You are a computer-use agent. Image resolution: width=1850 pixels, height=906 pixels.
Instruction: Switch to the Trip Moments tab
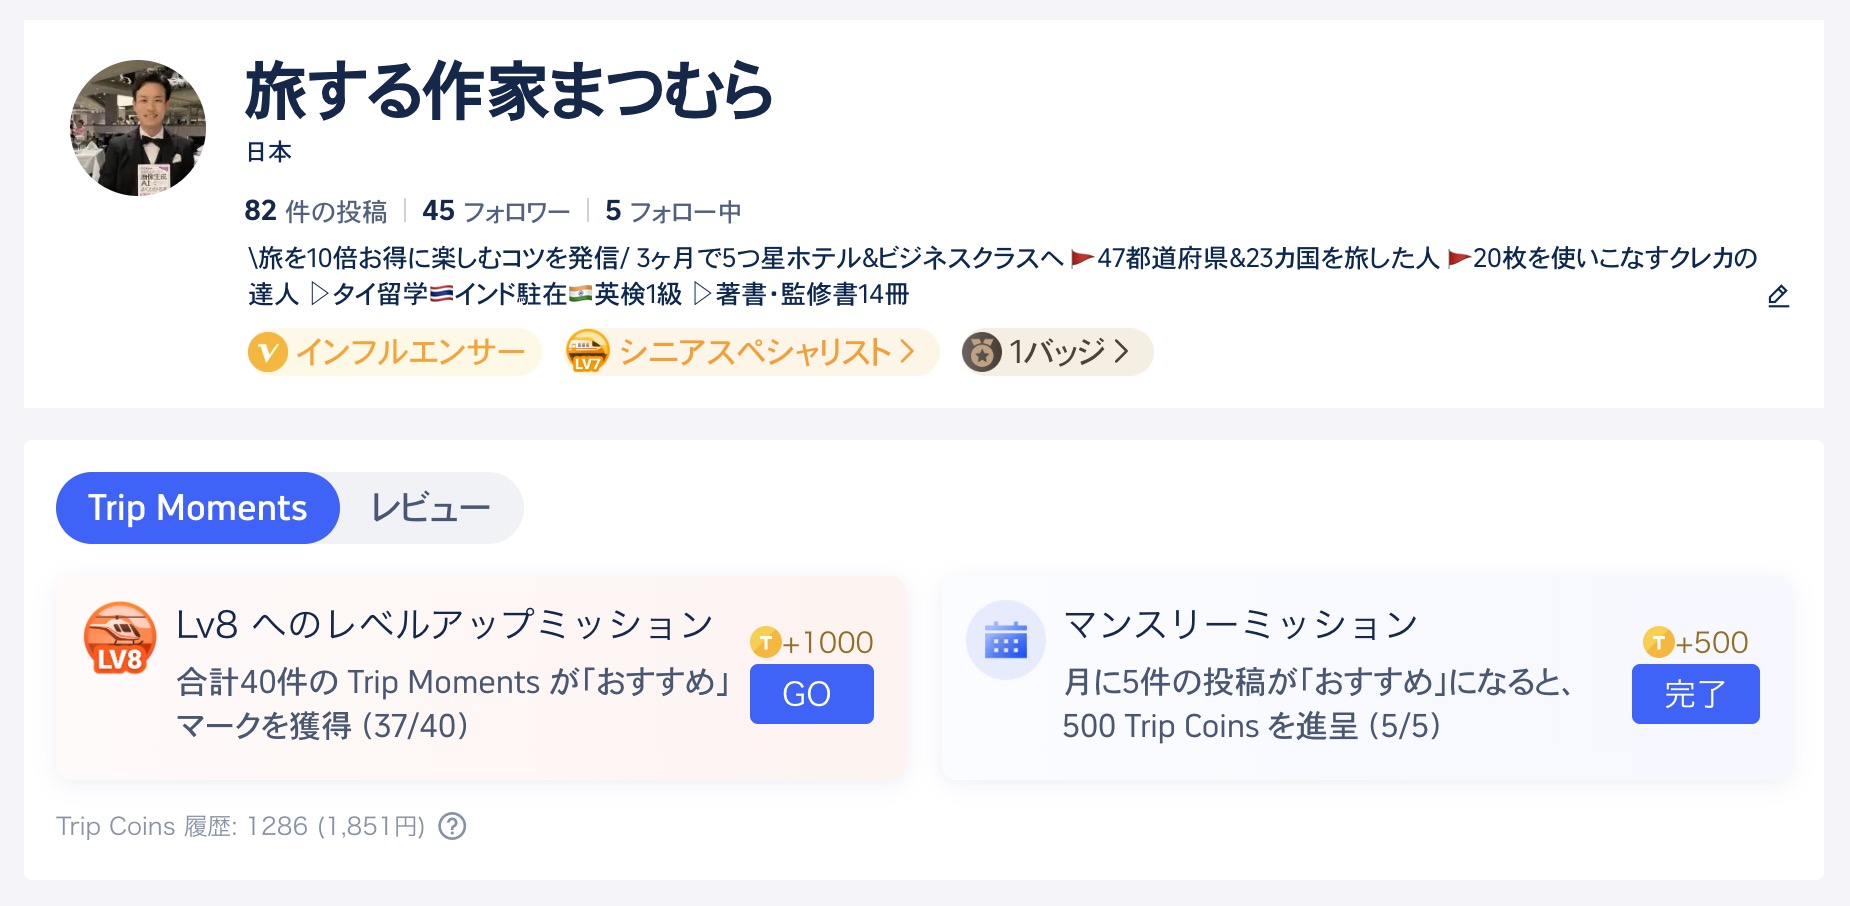[198, 508]
